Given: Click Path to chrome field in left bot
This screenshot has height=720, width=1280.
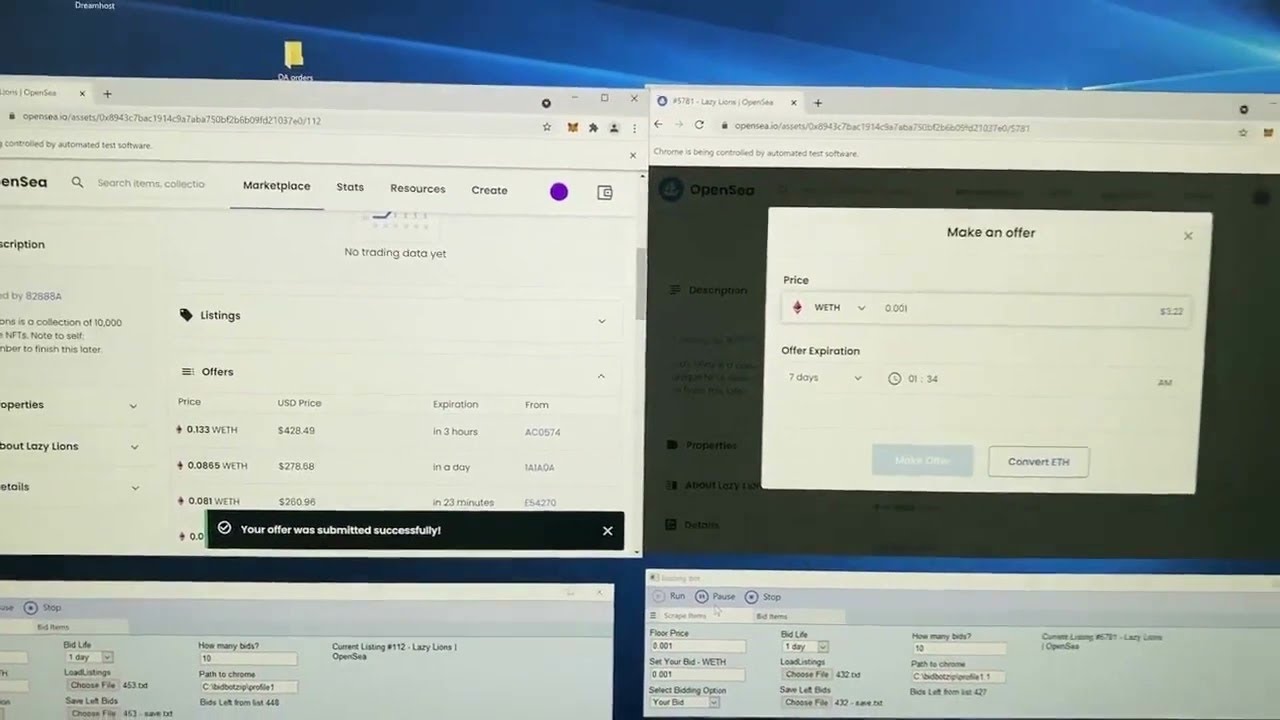Looking at the screenshot, I should coord(248,687).
